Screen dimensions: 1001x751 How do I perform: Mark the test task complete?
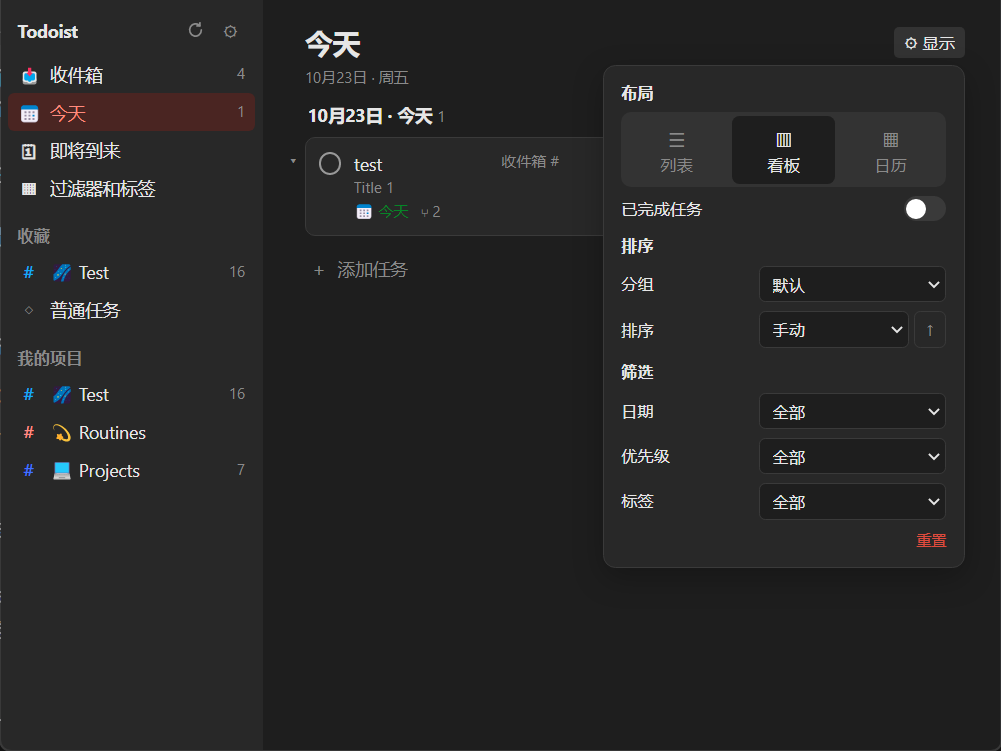pyautogui.click(x=330, y=163)
